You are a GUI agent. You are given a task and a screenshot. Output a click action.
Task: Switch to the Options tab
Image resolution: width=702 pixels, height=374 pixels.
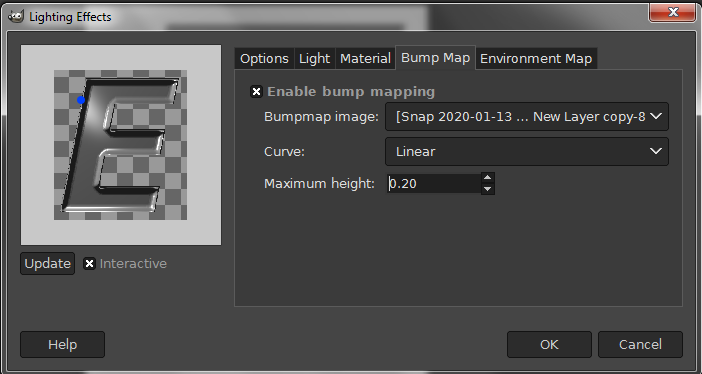tap(264, 59)
